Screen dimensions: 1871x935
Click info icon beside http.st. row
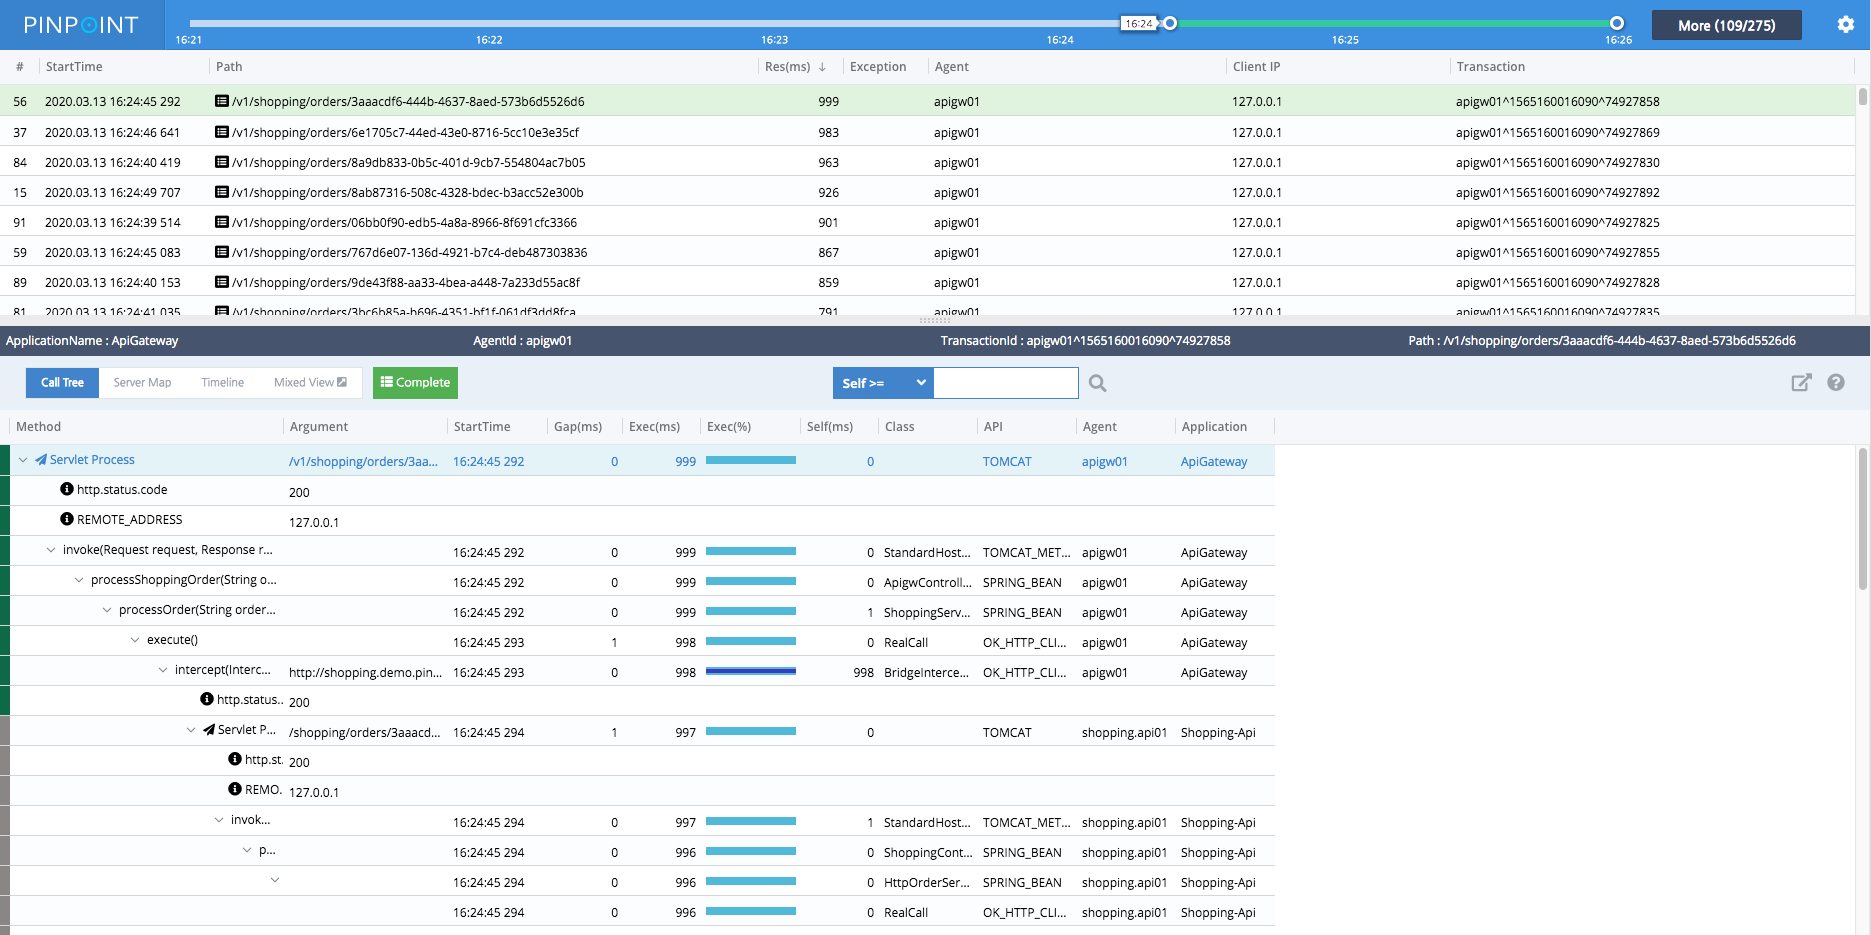point(235,759)
